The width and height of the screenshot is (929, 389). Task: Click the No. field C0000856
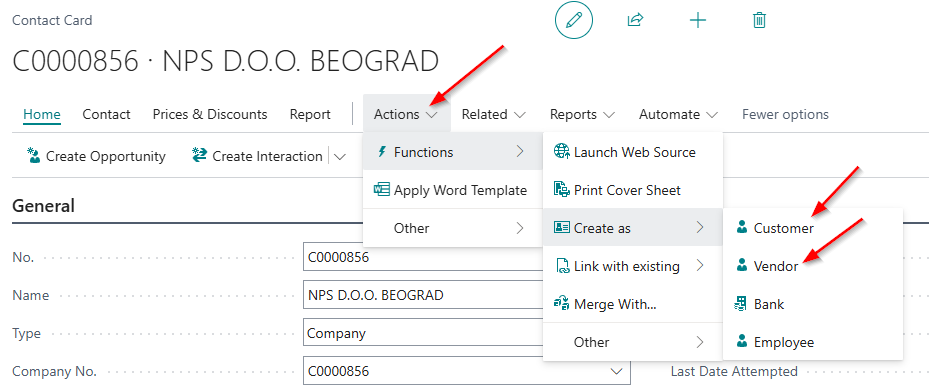click(423, 257)
